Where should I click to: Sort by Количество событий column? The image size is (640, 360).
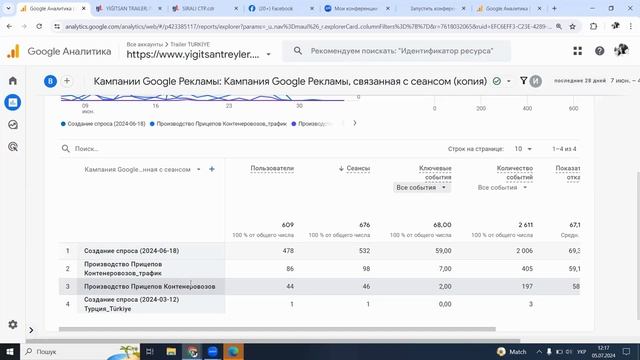(x=515, y=173)
